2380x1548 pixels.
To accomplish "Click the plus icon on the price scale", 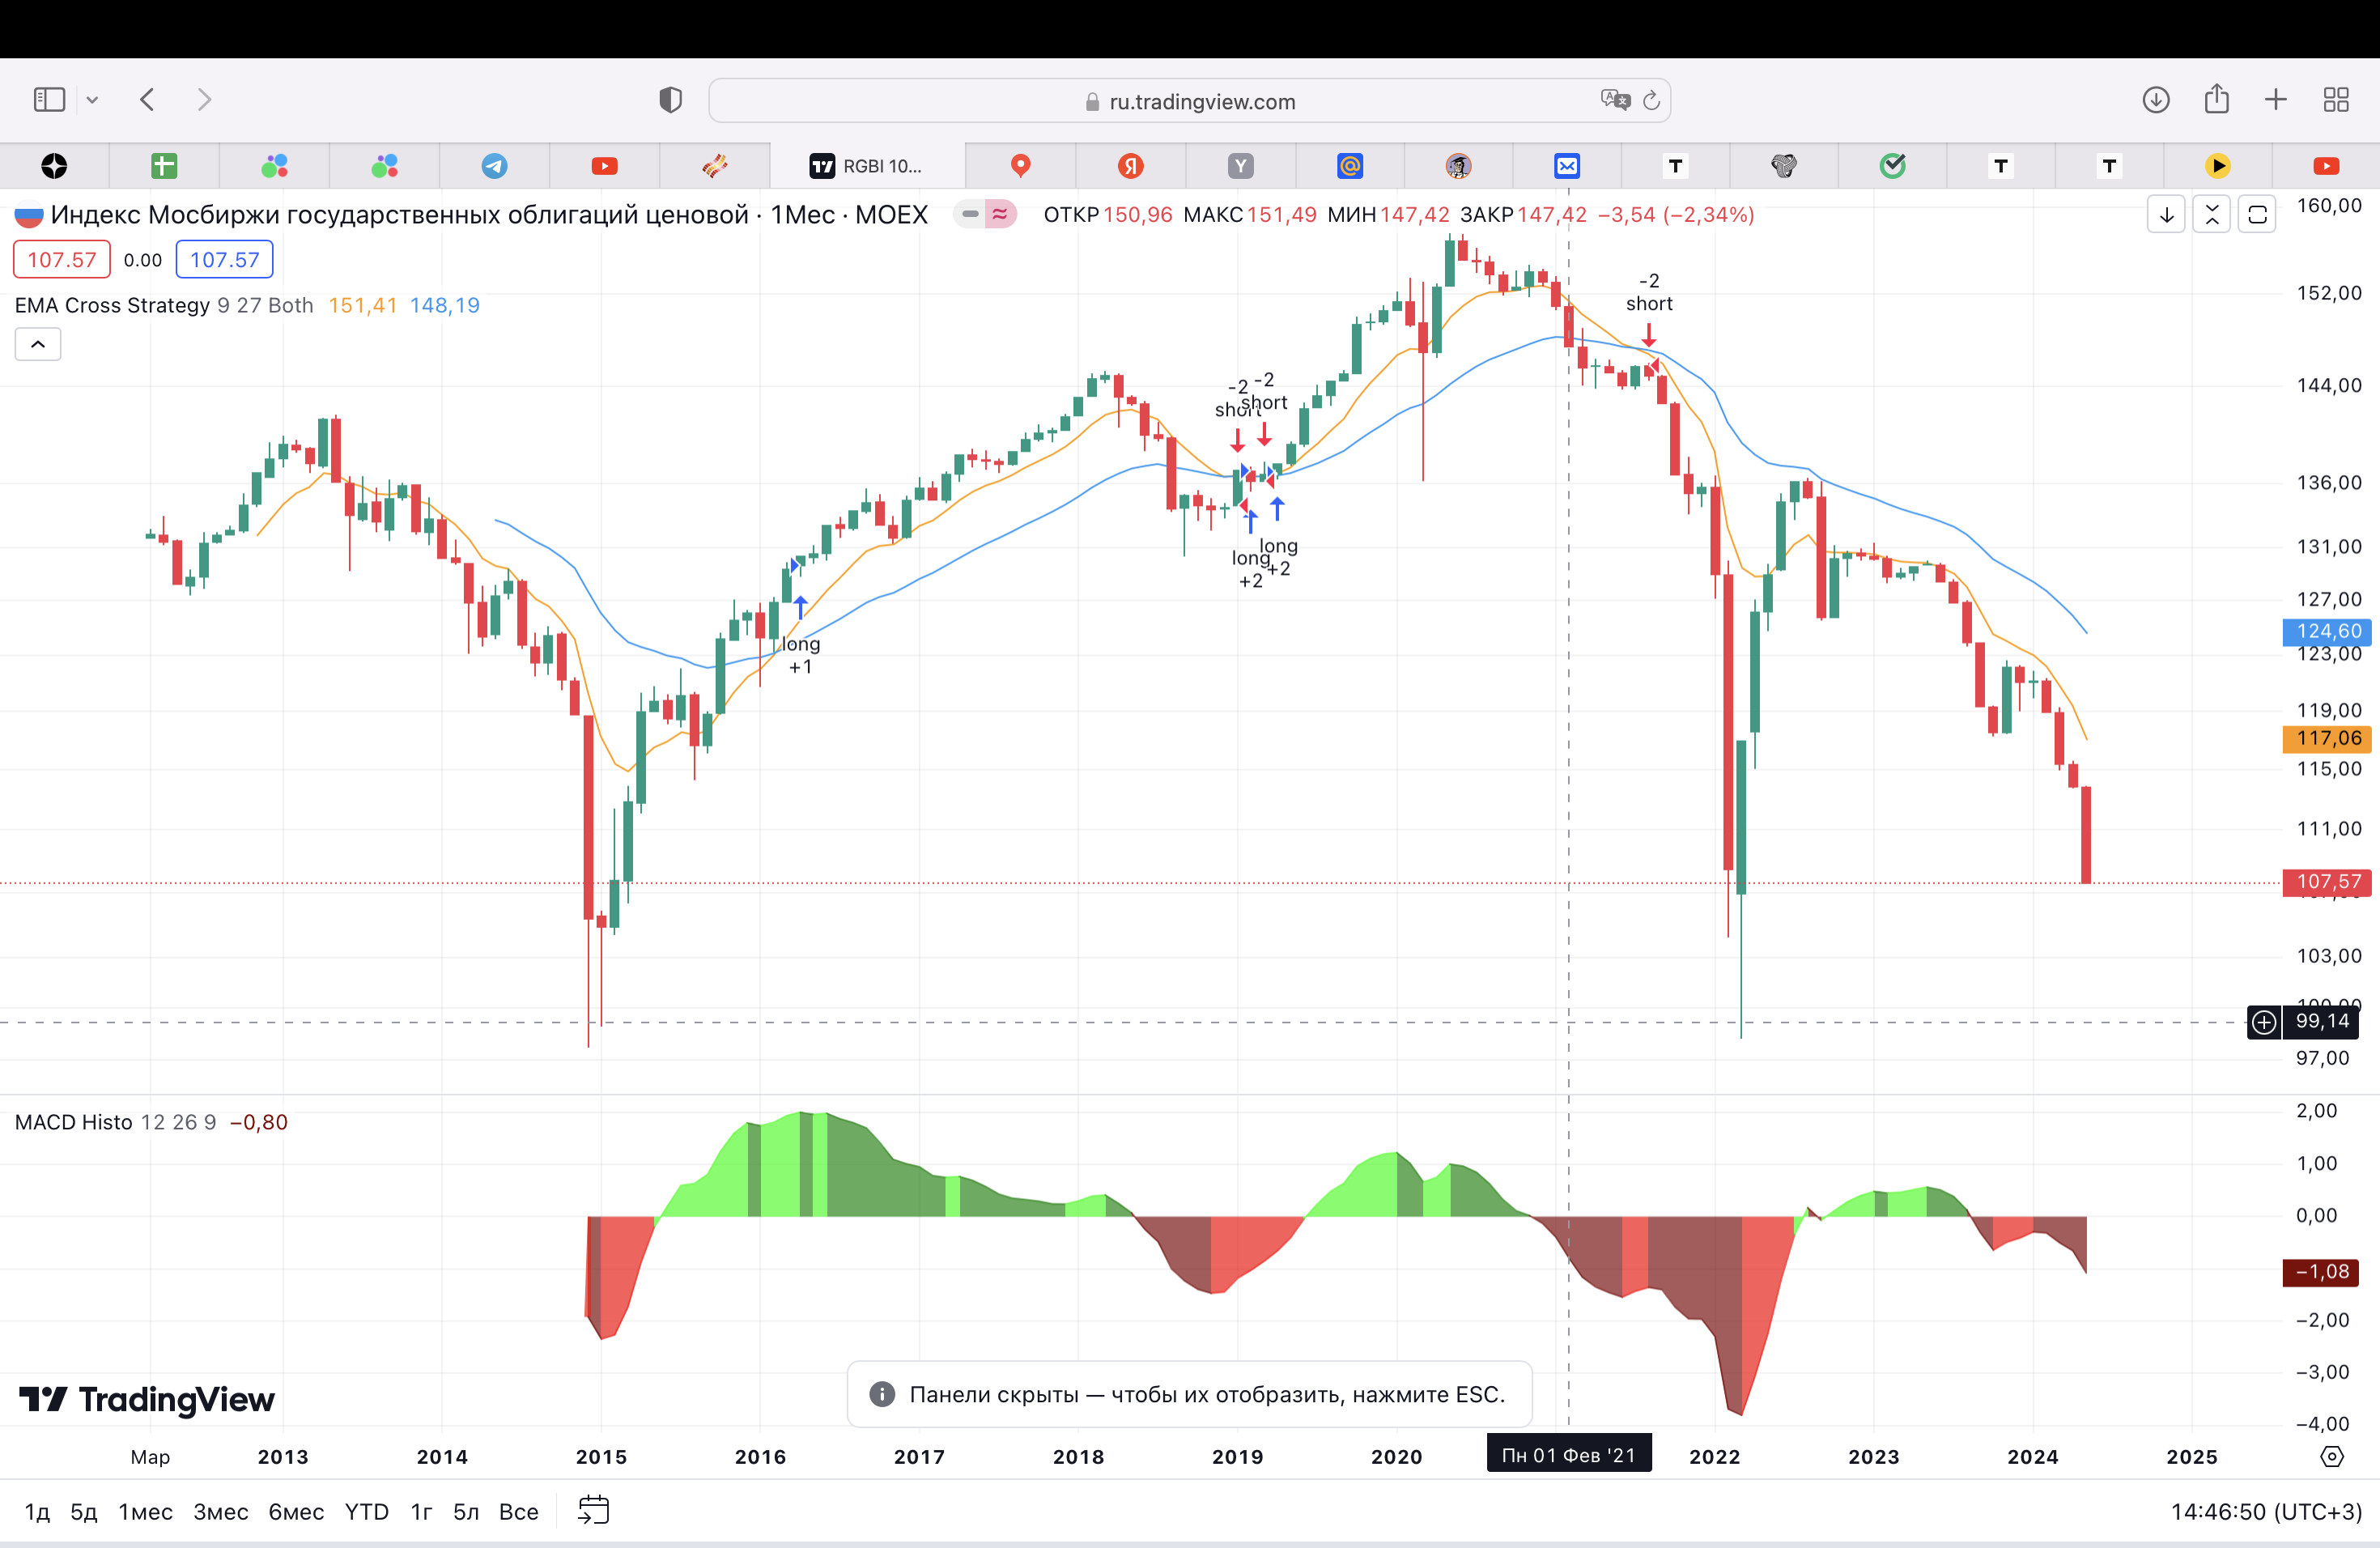I will pyautogui.click(x=2264, y=1021).
